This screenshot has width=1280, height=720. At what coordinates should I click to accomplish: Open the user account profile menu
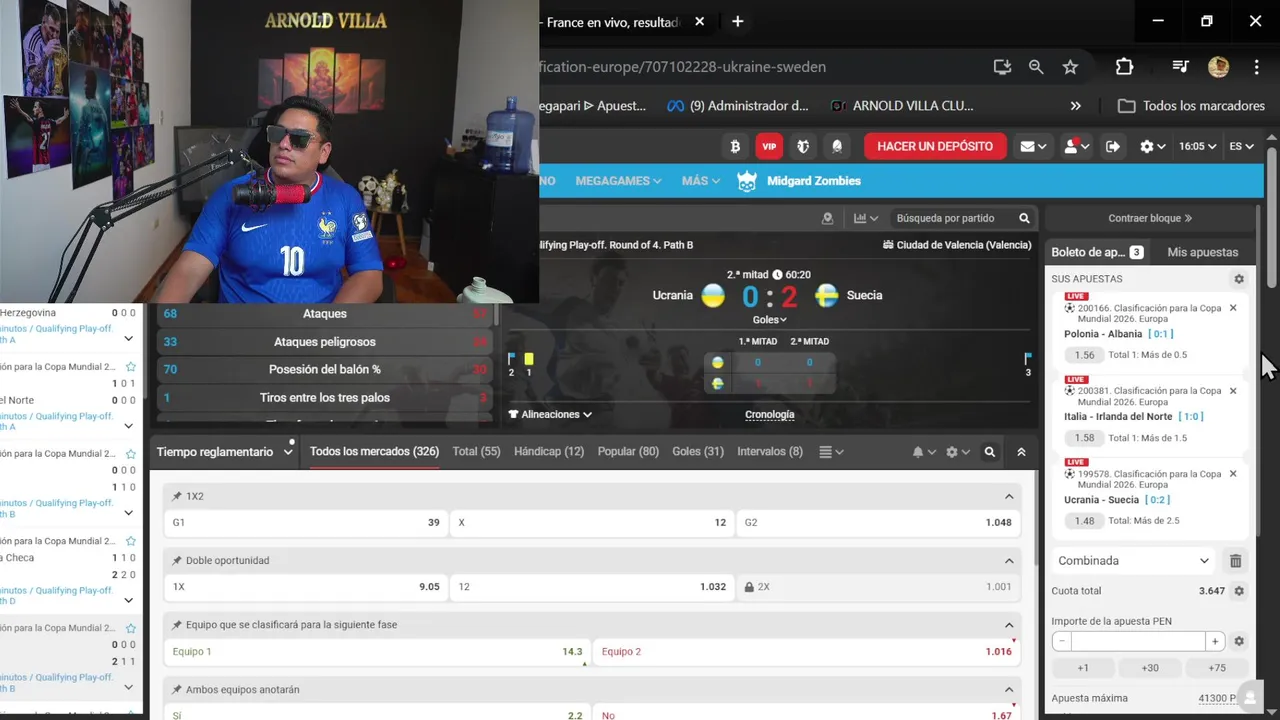pyautogui.click(x=1076, y=146)
